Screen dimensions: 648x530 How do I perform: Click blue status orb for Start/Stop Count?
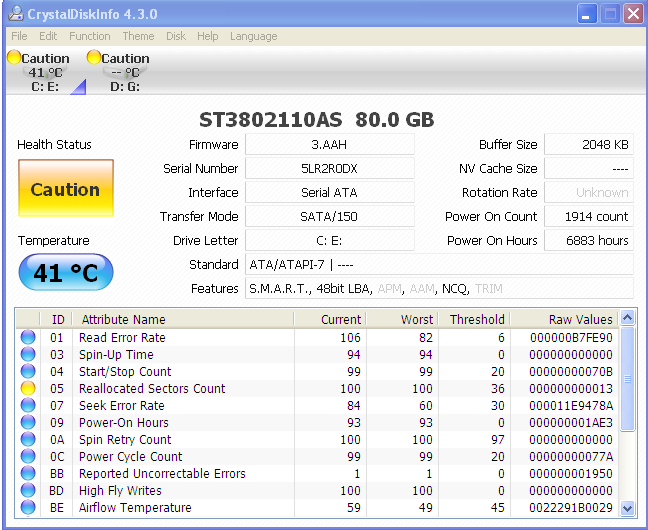(28, 371)
